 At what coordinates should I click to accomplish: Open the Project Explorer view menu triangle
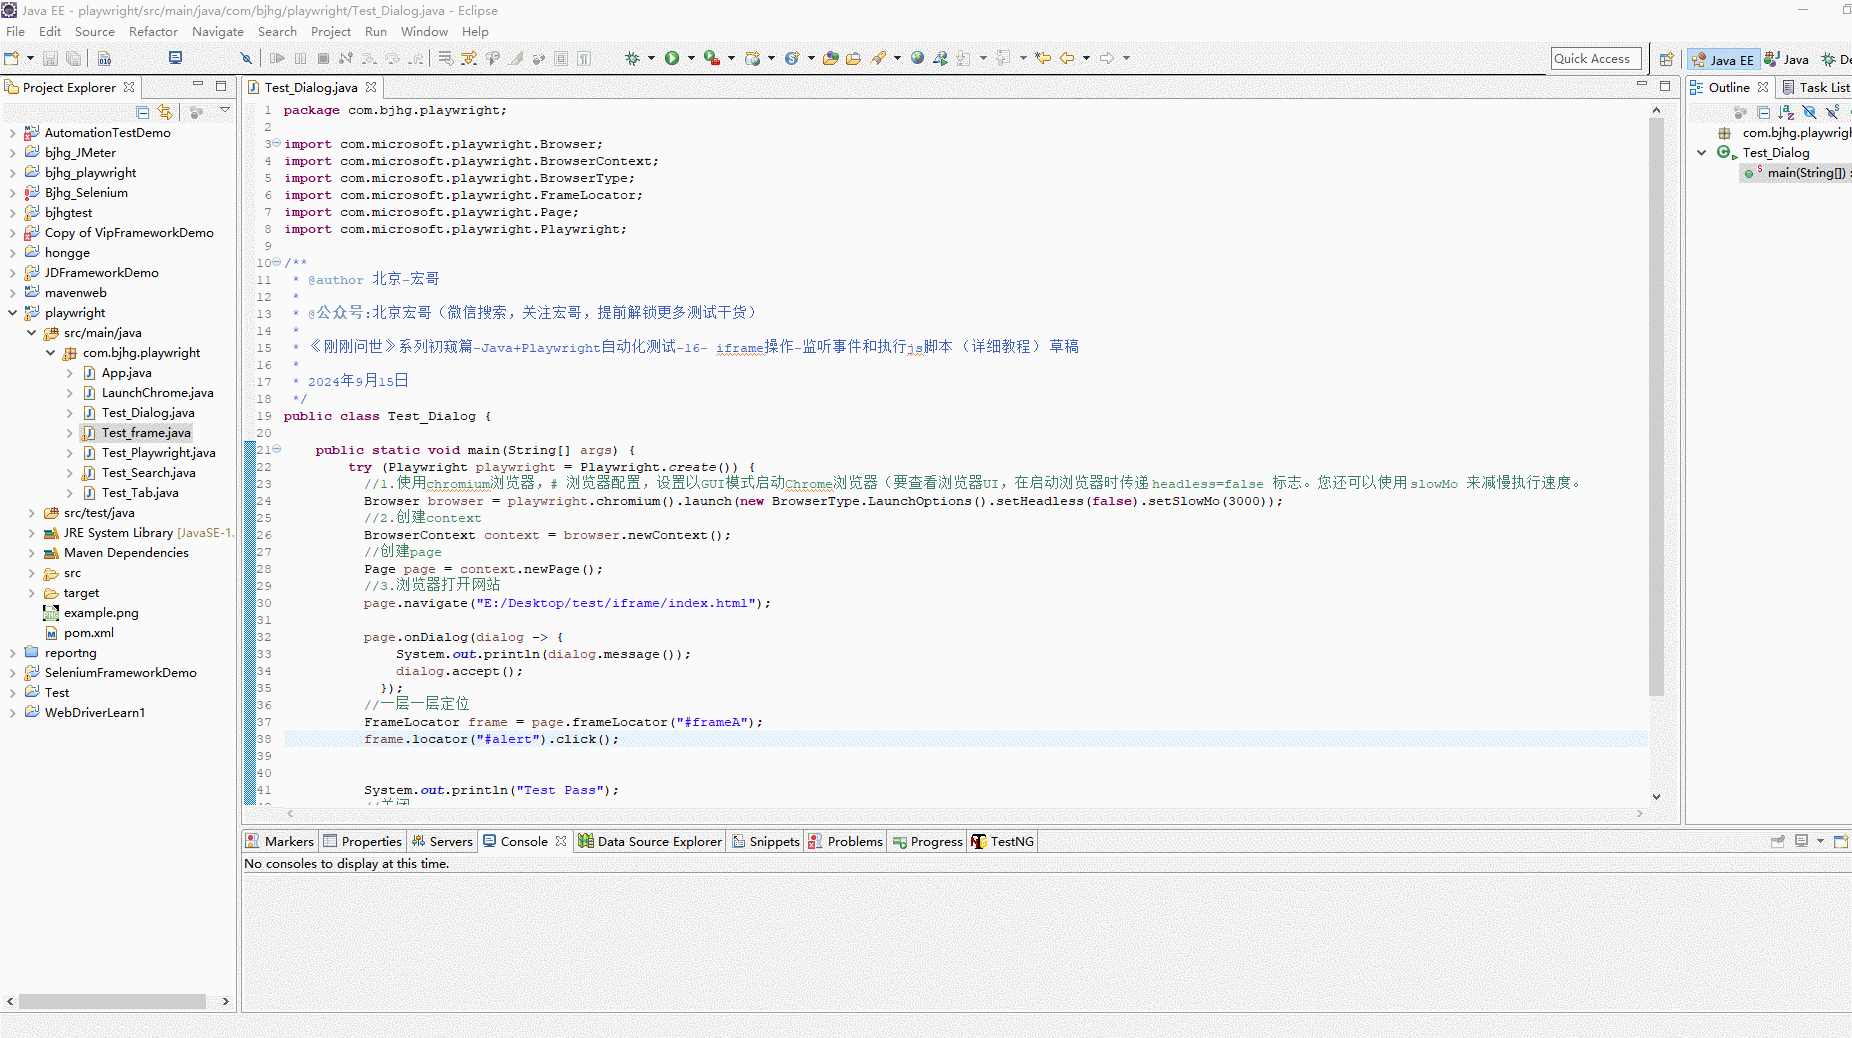(225, 111)
